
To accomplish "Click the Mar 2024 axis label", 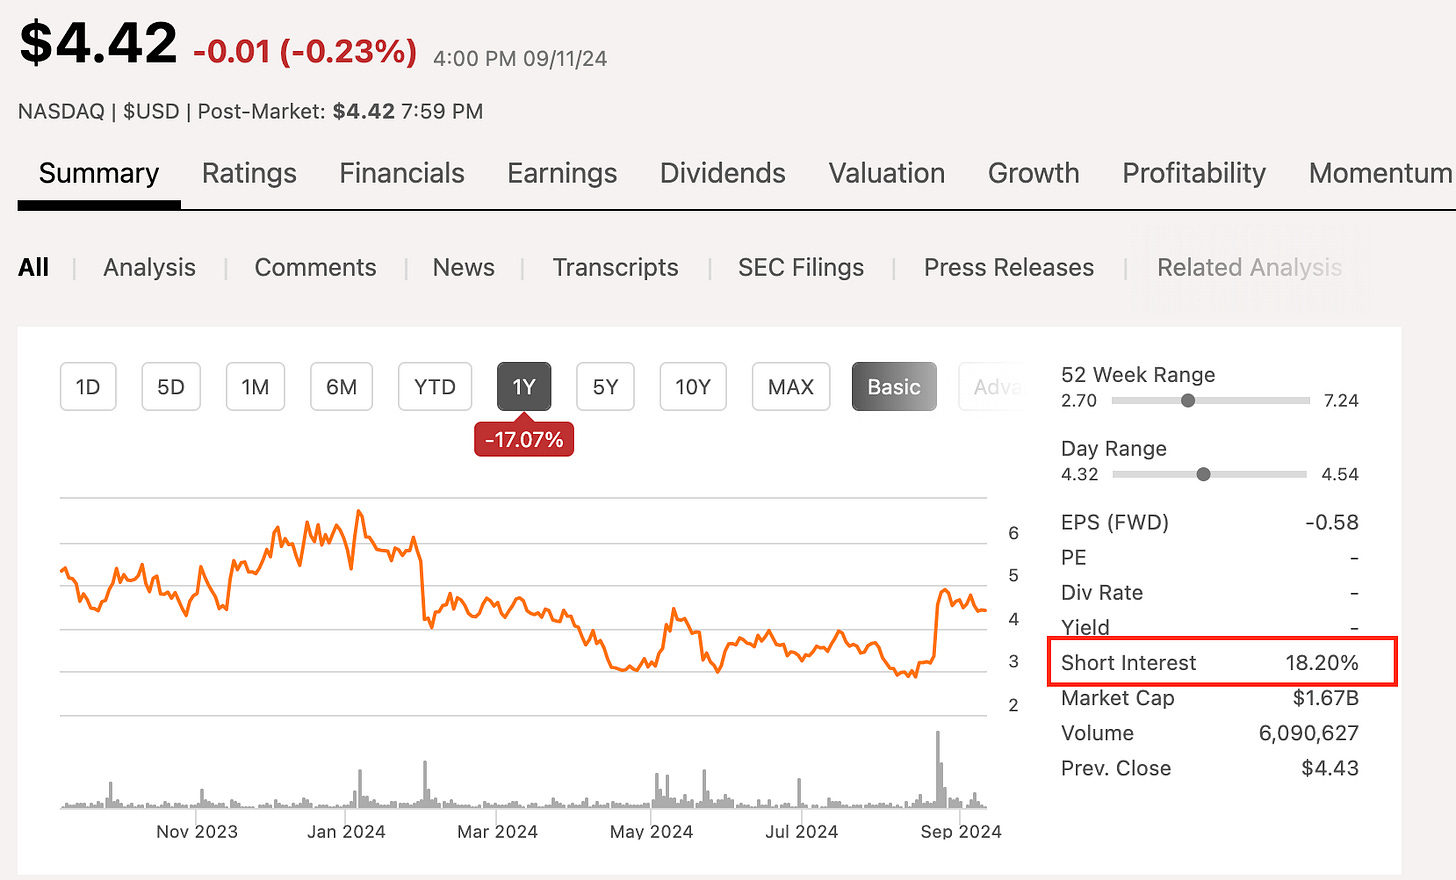I will coord(497,832).
